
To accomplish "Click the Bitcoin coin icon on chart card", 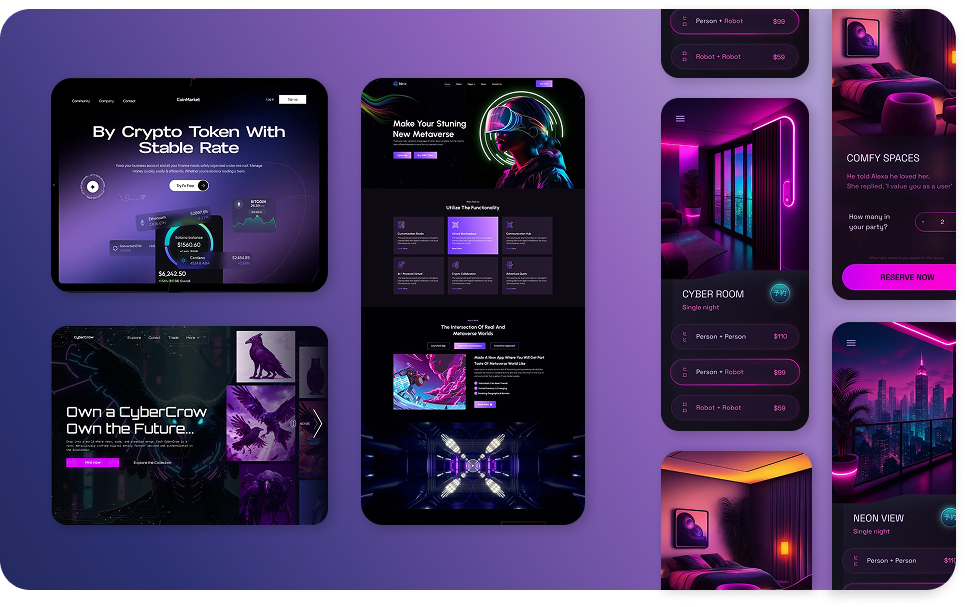I will tap(238, 204).
